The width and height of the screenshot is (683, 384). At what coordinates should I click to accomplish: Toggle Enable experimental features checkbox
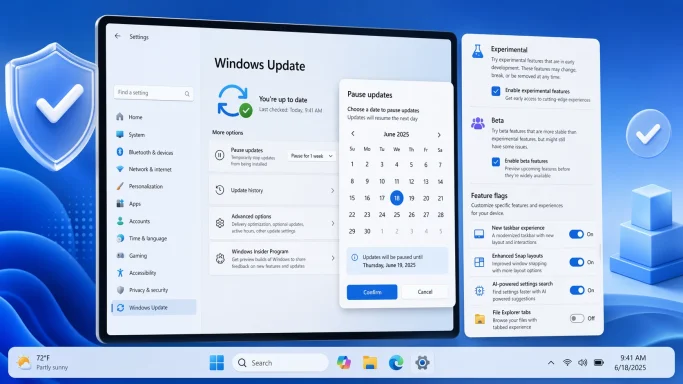(496, 91)
